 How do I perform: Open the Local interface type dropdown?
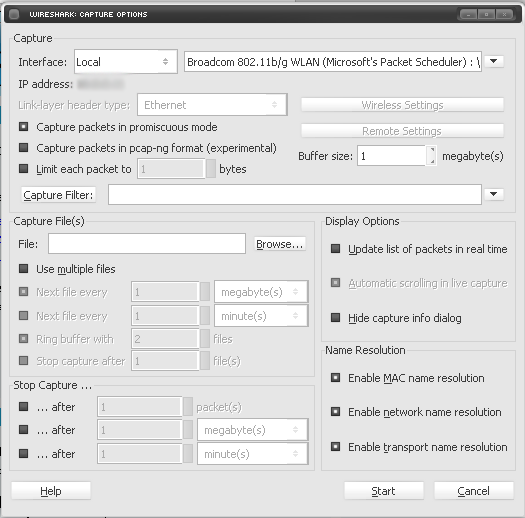click(x=126, y=62)
